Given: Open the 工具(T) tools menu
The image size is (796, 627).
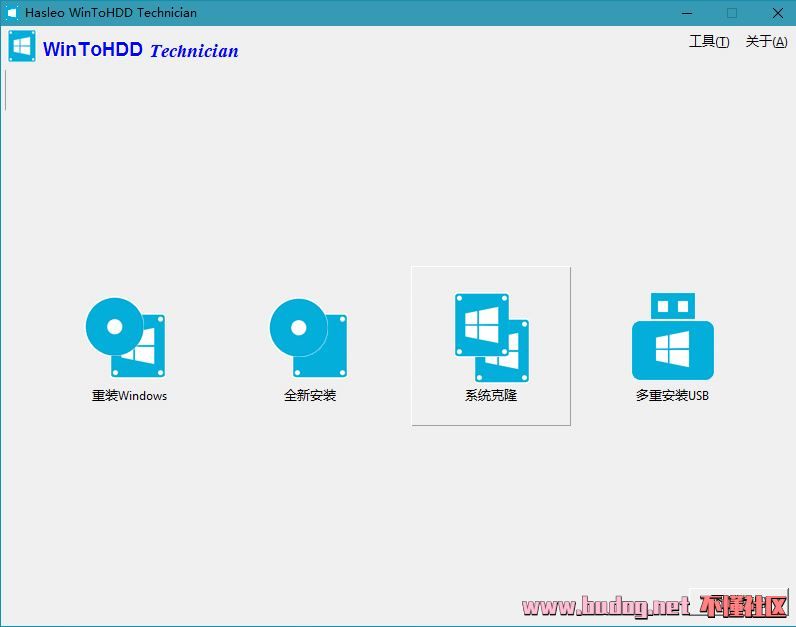Looking at the screenshot, I should (709, 42).
